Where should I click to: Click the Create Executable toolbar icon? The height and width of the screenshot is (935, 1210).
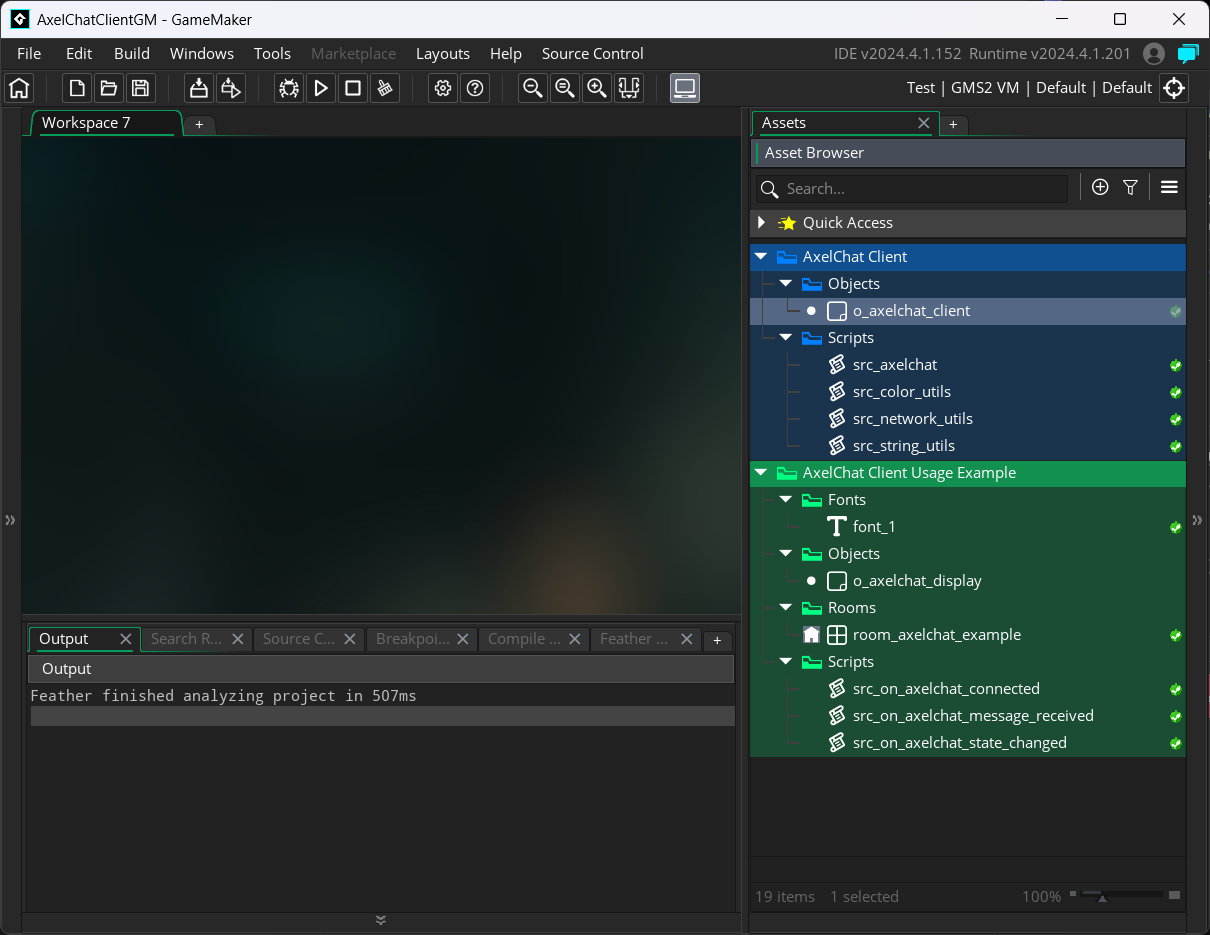pyautogui.click(x=199, y=88)
